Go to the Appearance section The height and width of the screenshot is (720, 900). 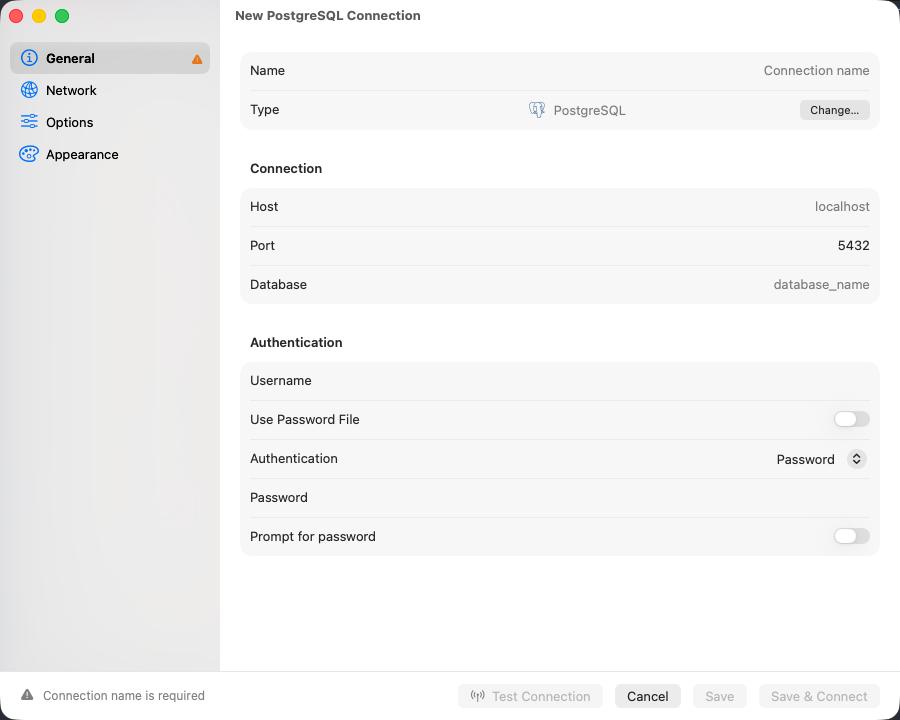[110, 154]
